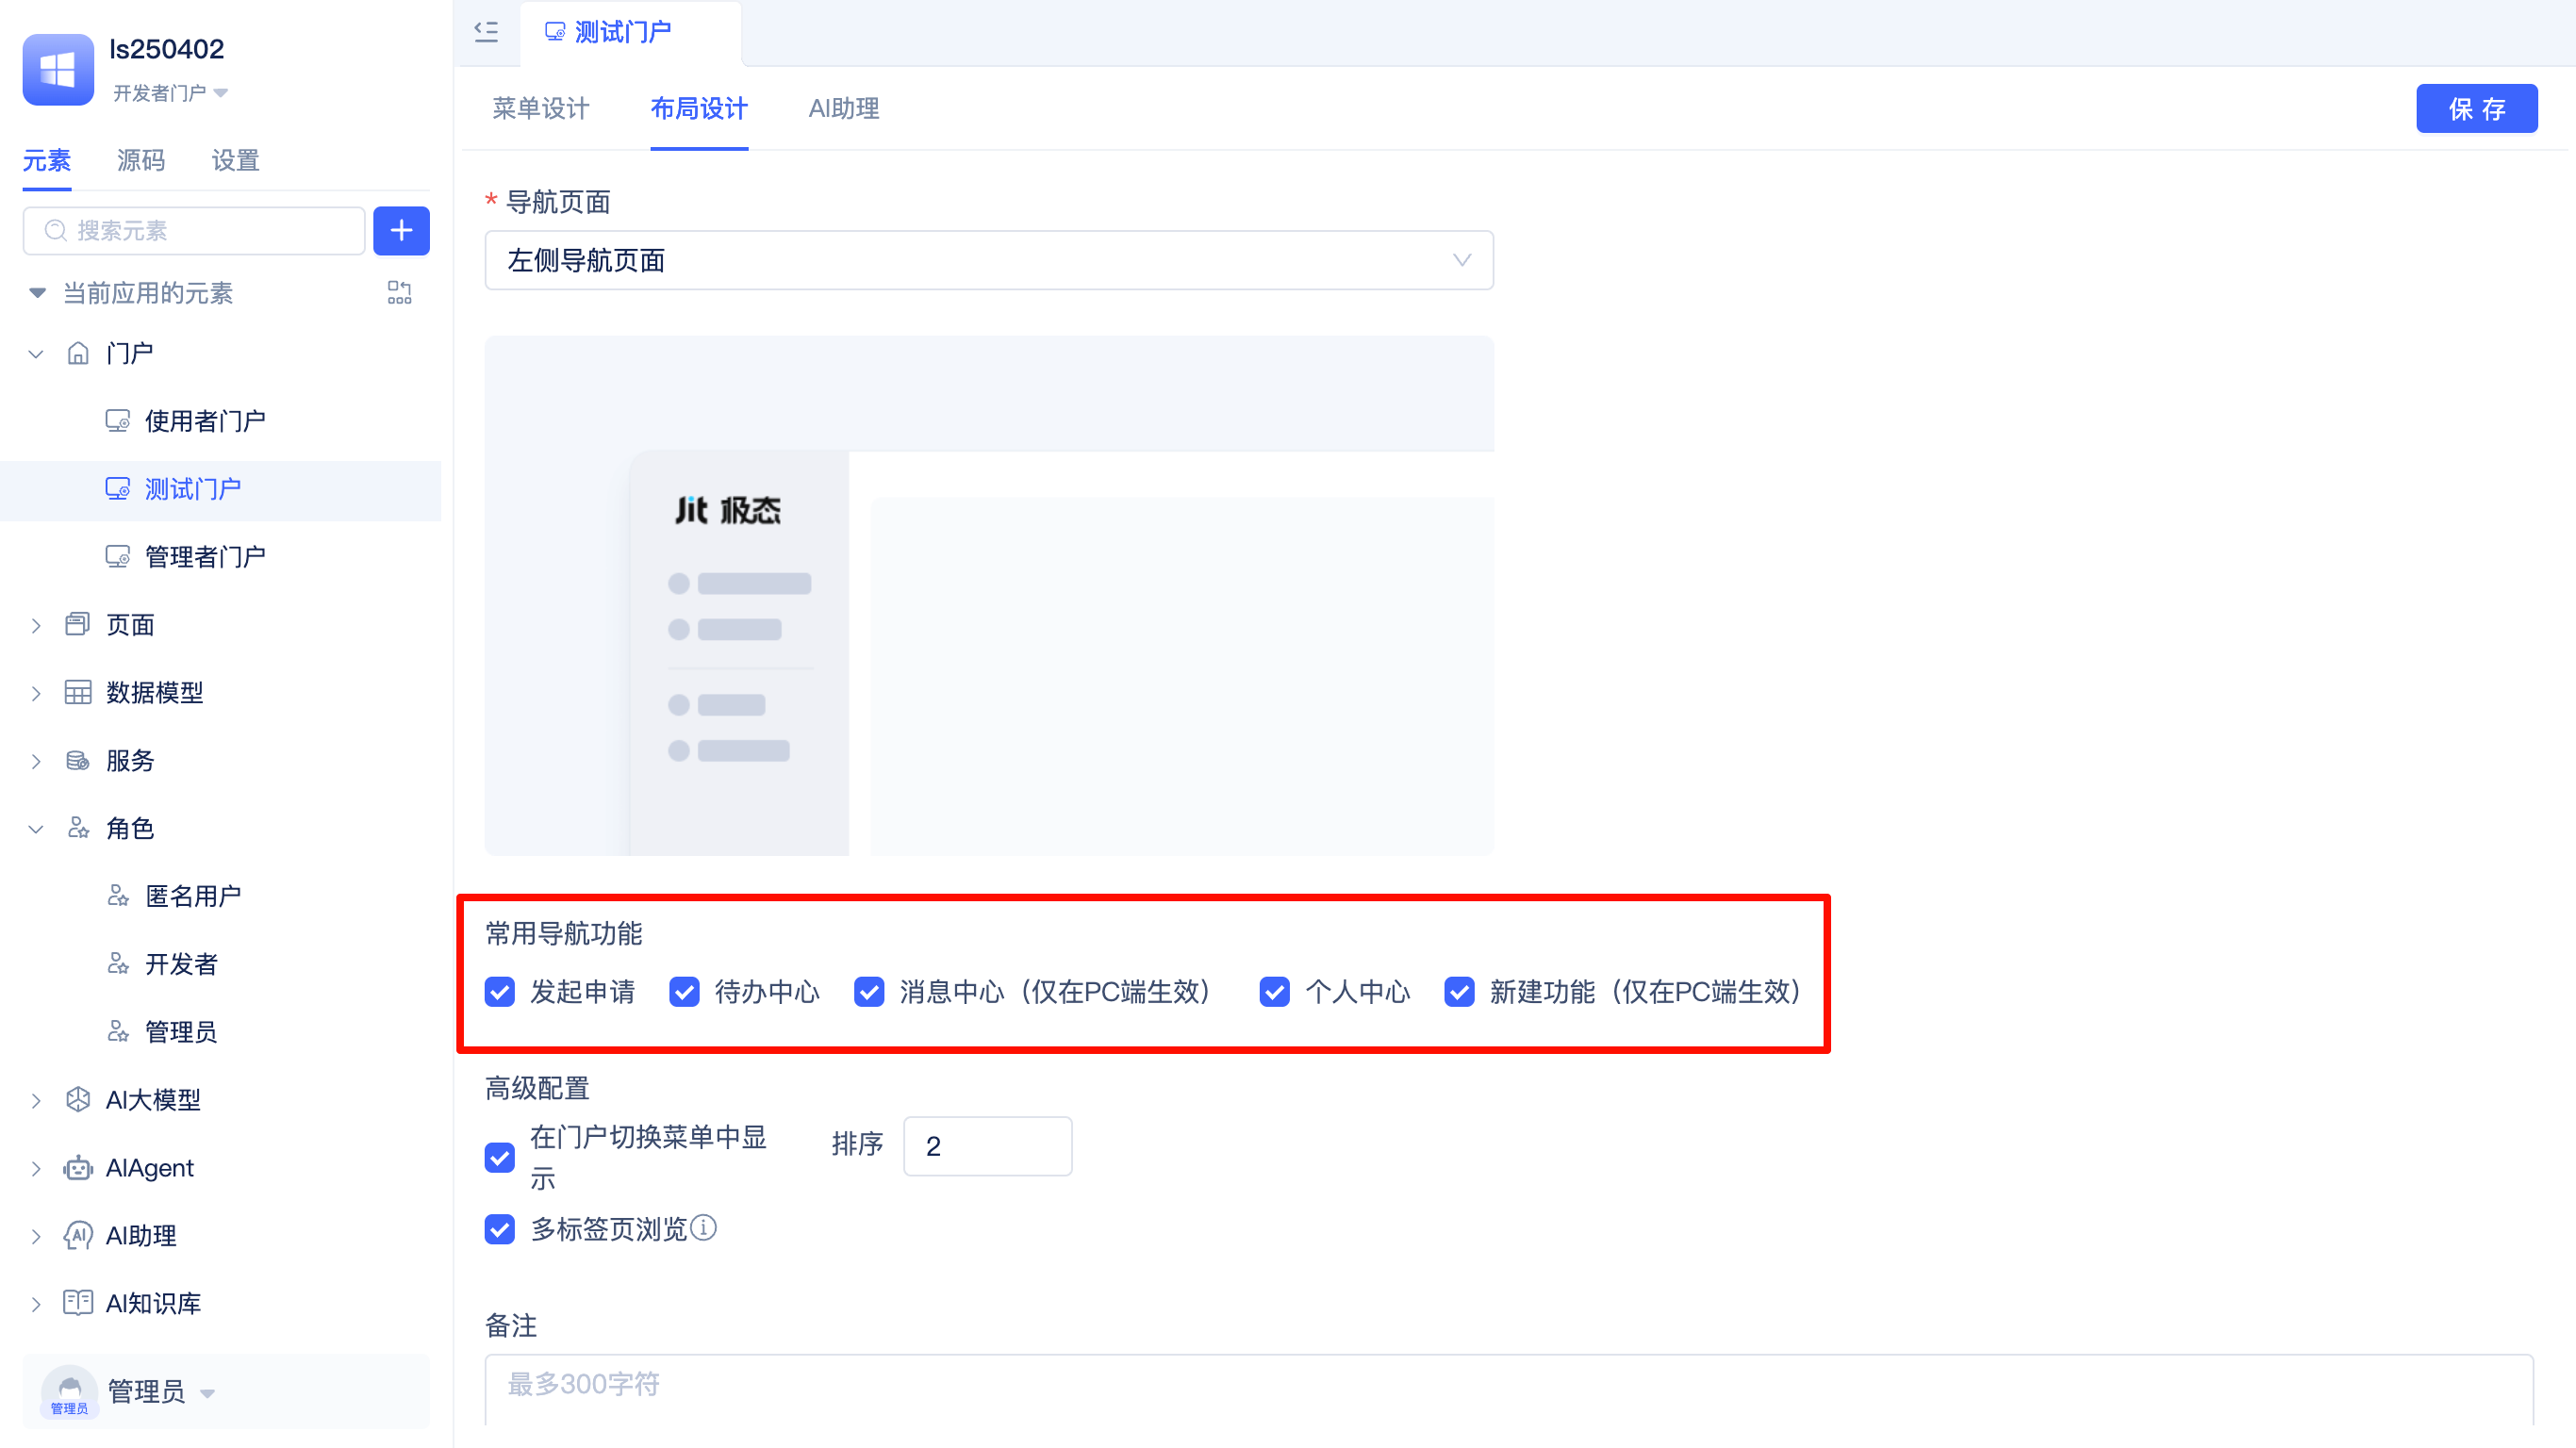Uncheck the 待办中心 checkbox
Screen dimensions: 2576x1448
coord(685,992)
